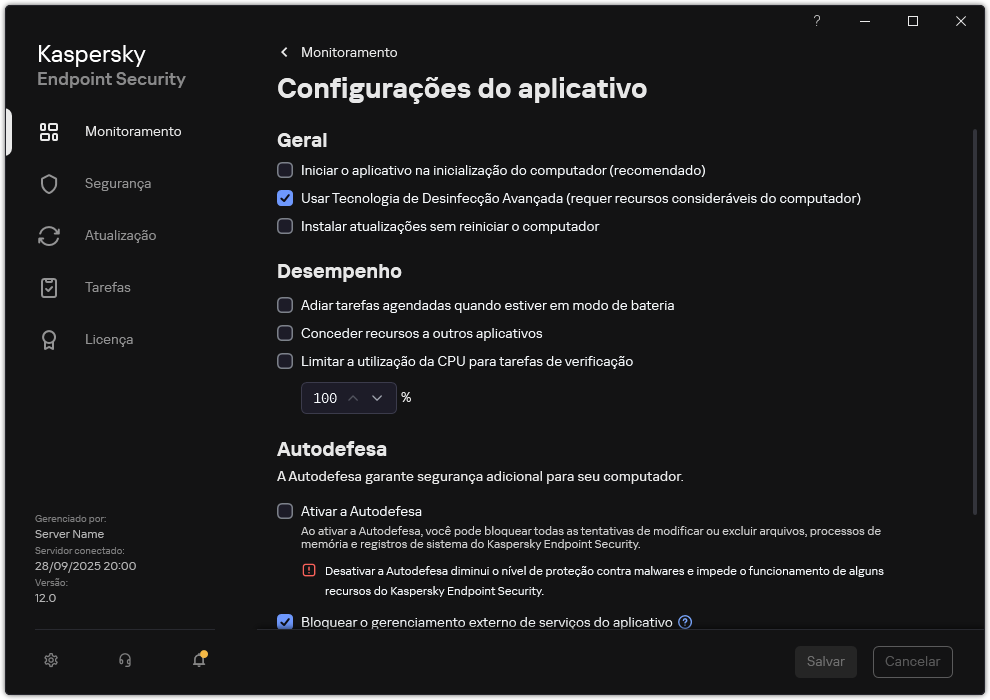
Task: Decrease CPU limit with the down arrow
Action: [x=376, y=397]
